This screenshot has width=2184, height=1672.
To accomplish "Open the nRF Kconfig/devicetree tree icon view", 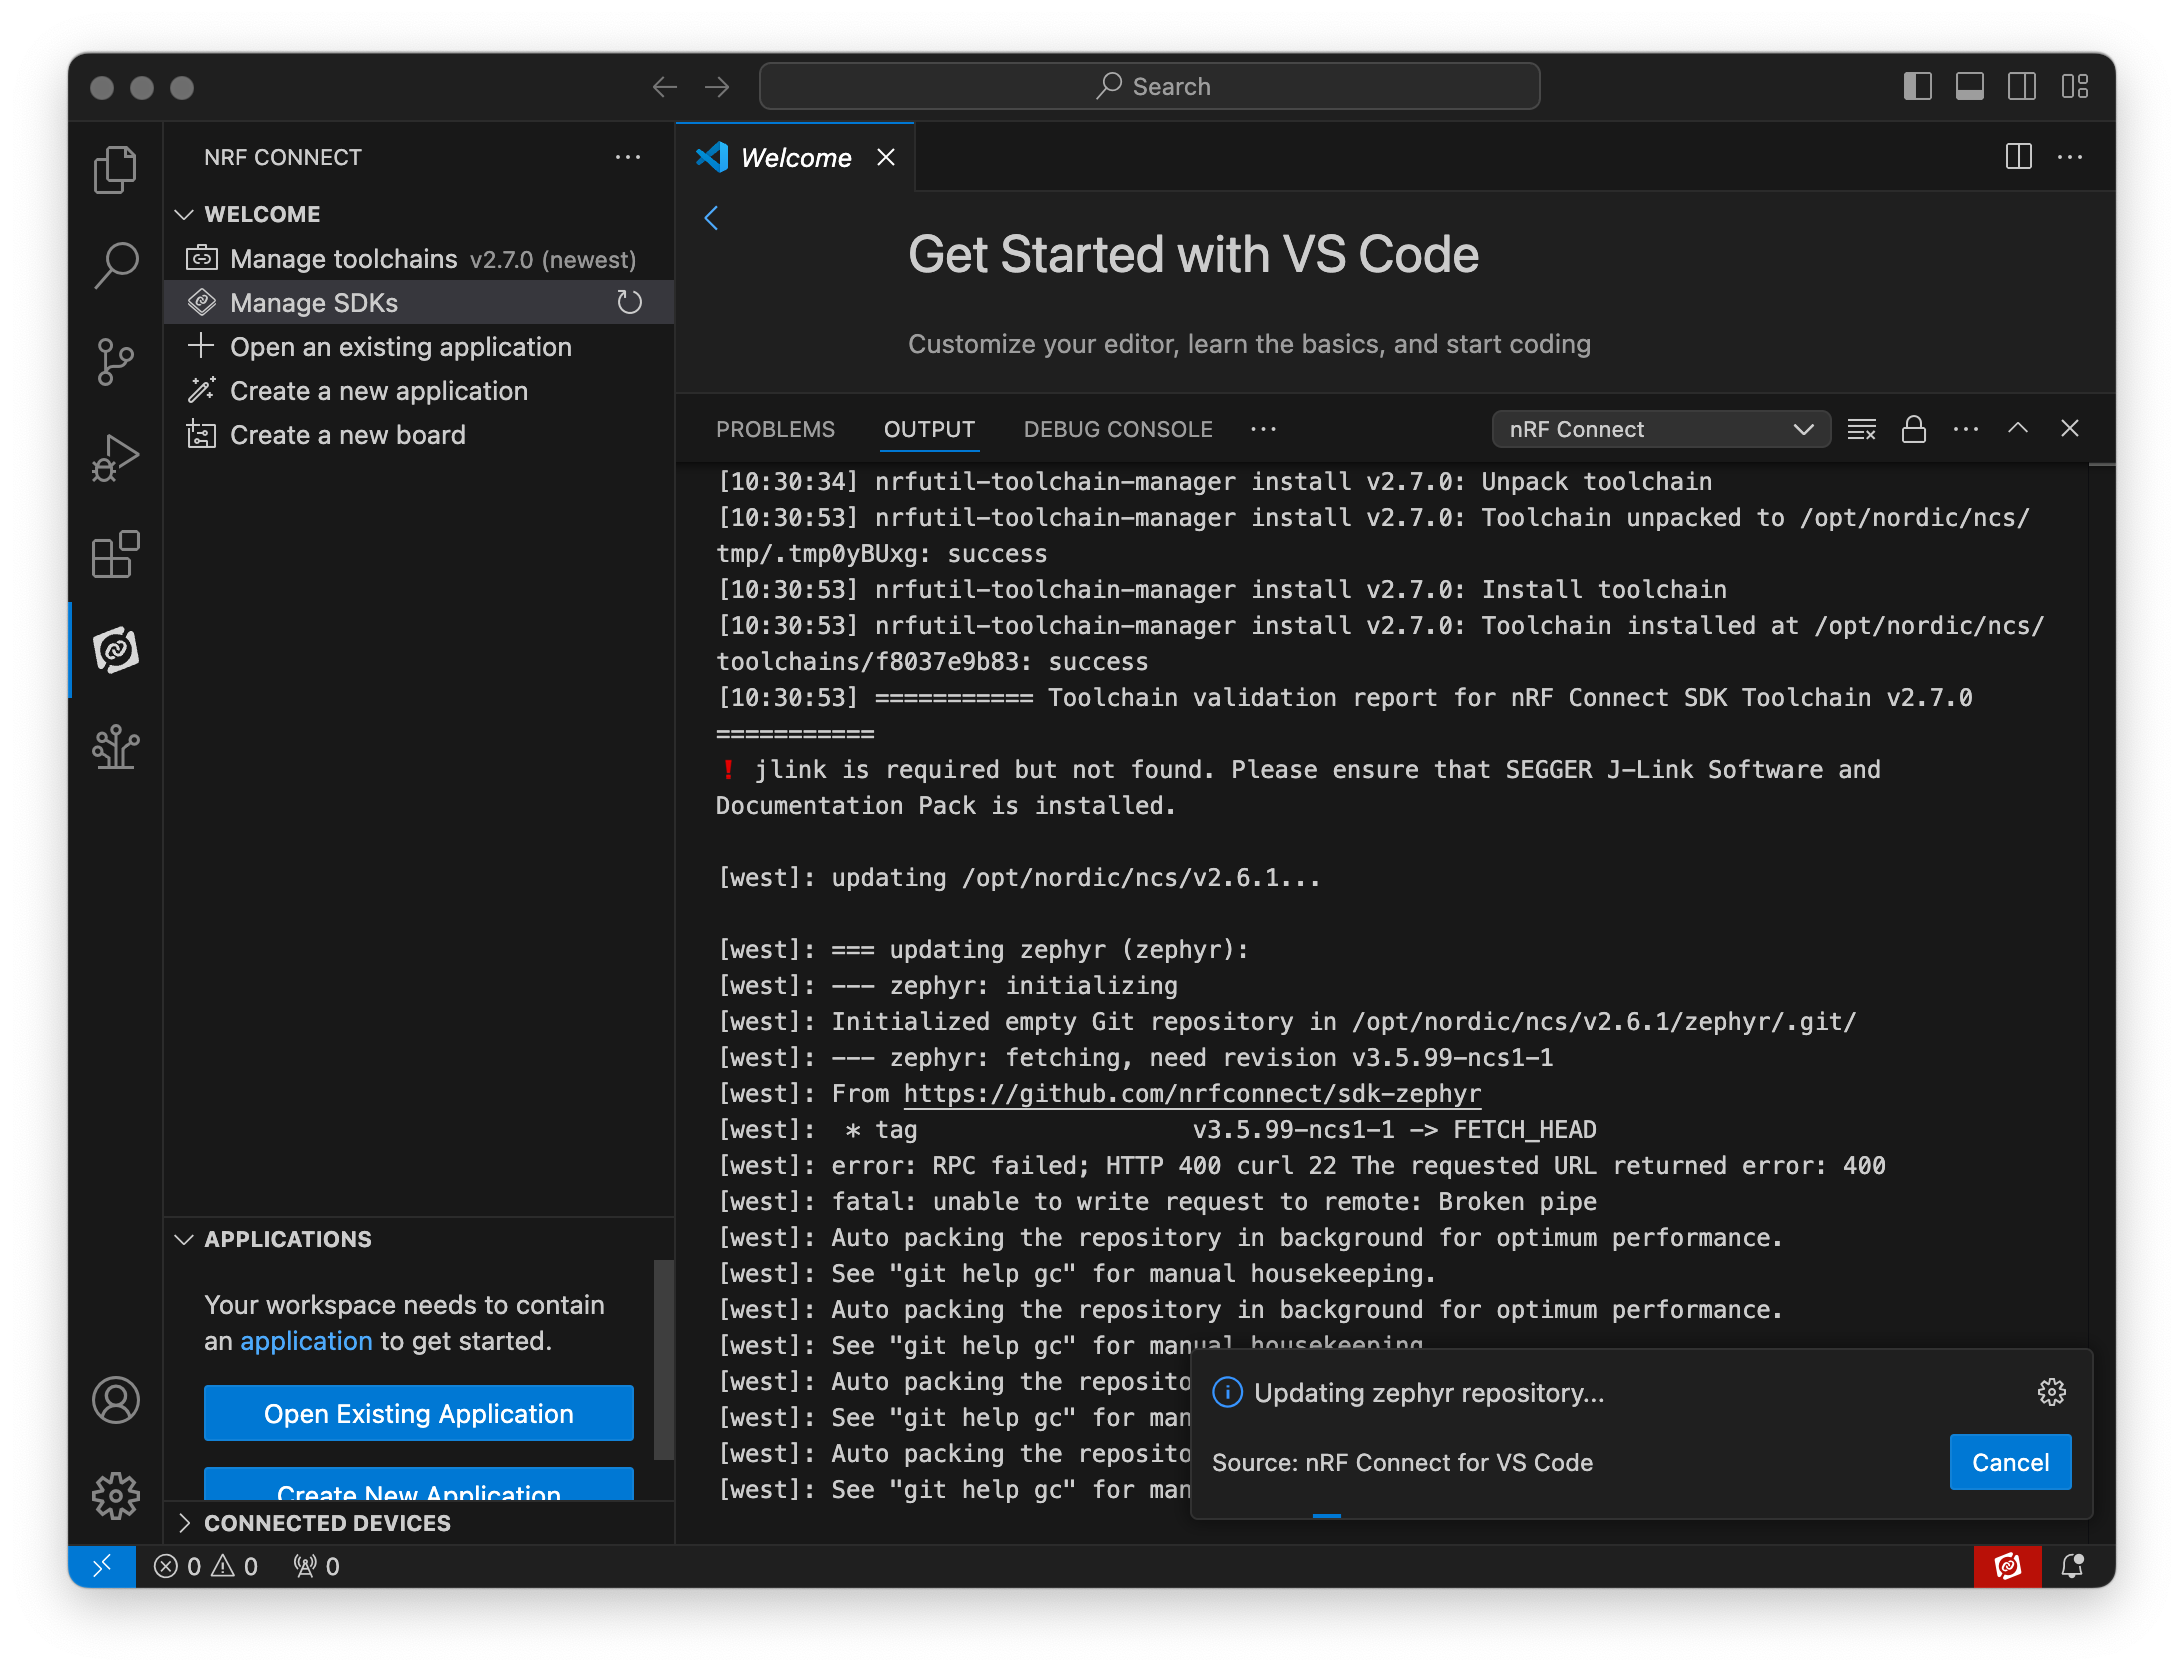I will pos(116,747).
